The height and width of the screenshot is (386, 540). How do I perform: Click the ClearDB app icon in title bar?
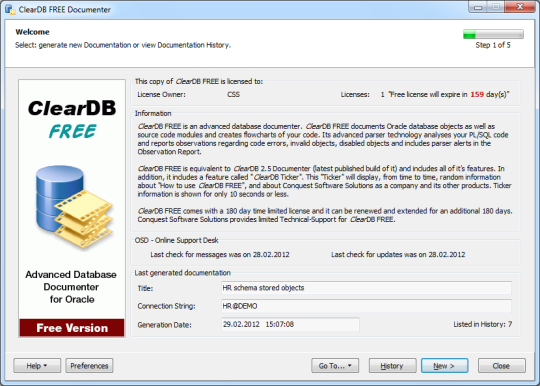click(x=10, y=9)
